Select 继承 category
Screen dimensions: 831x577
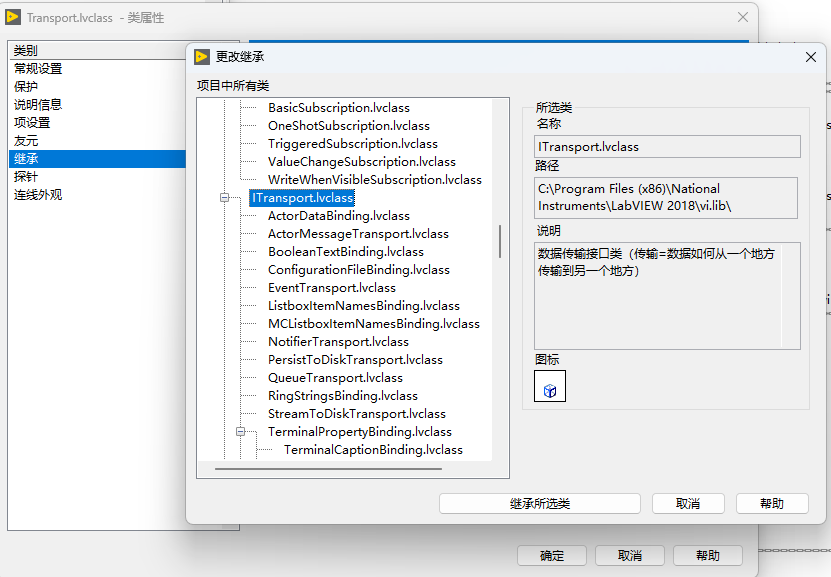click(98, 159)
